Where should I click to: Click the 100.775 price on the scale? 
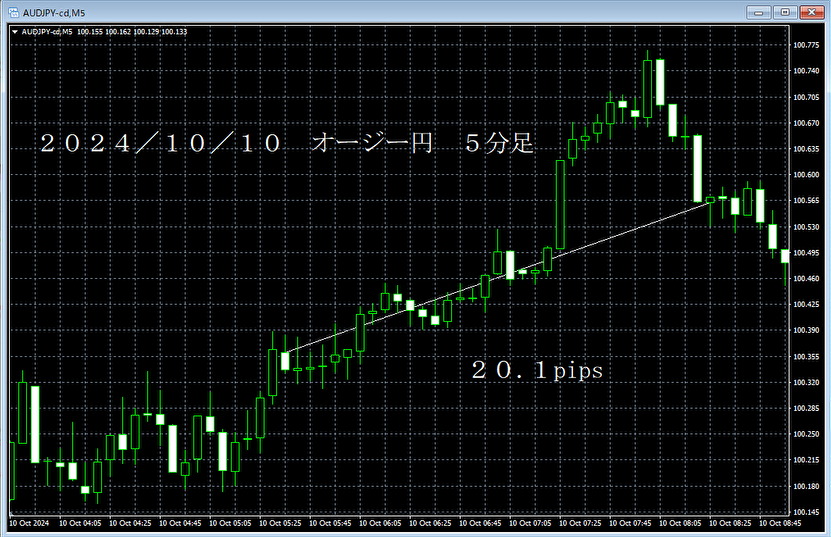pyautogui.click(x=806, y=45)
